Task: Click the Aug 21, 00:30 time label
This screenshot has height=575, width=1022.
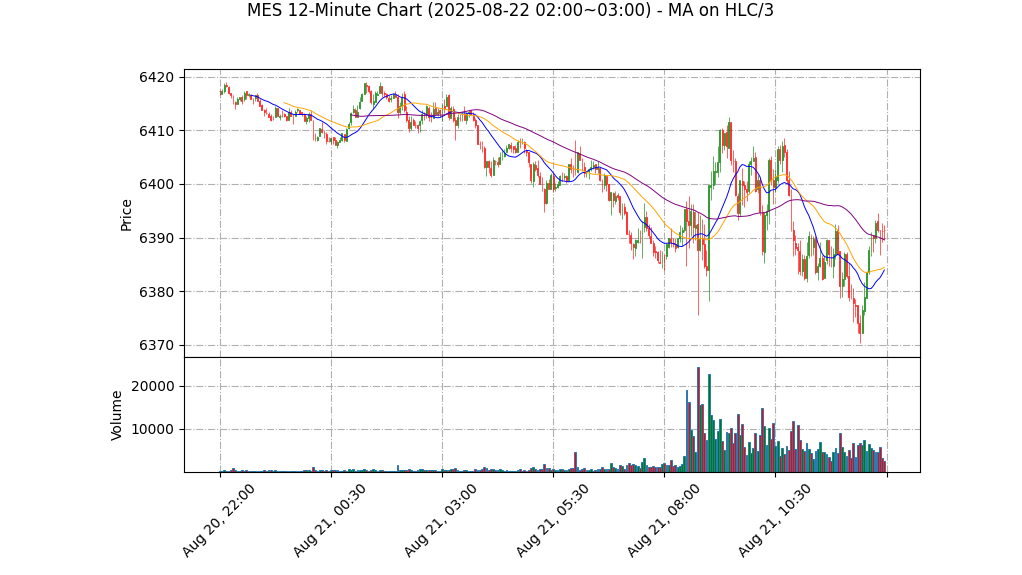Action: coord(329,520)
